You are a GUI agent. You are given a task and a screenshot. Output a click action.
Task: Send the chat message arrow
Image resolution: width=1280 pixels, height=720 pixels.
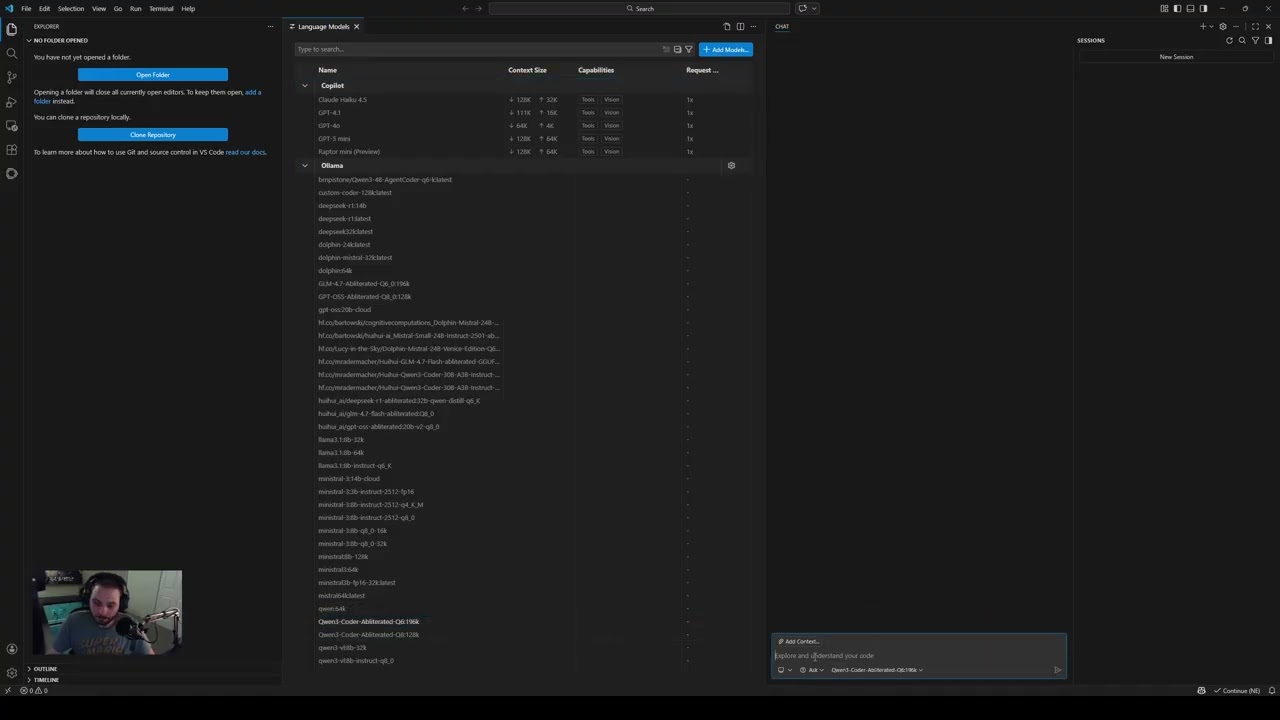1057,670
